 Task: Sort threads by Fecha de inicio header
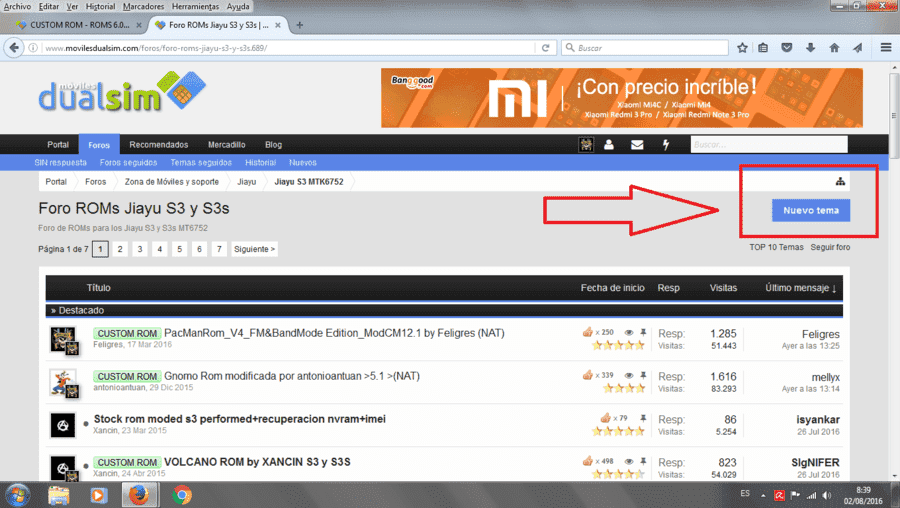[612, 288]
